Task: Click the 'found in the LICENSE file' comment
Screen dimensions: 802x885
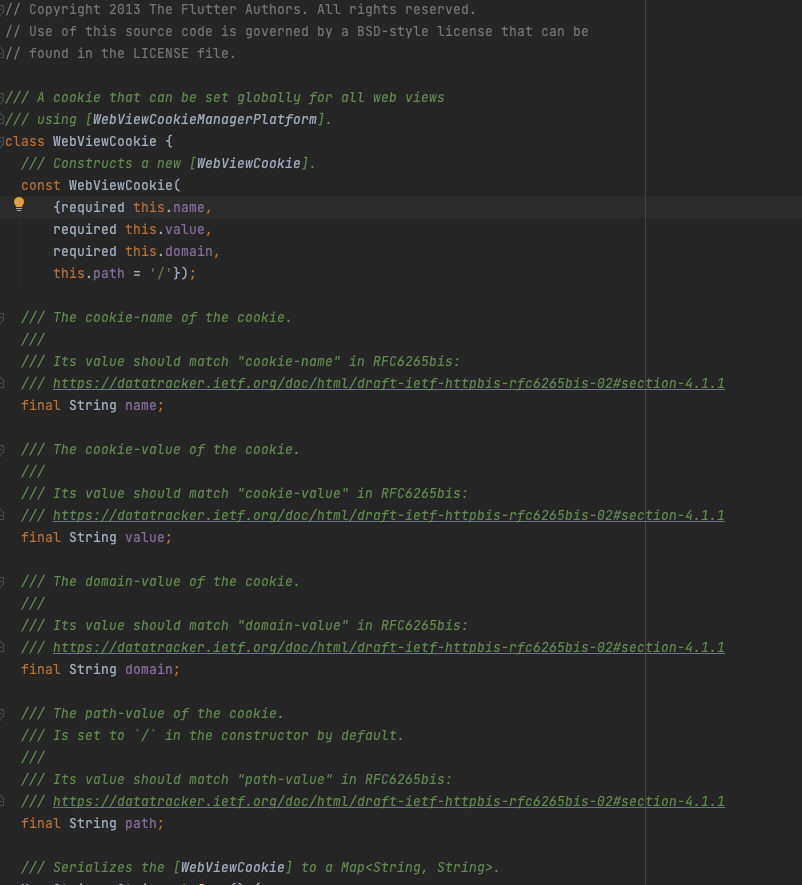Action: point(120,54)
